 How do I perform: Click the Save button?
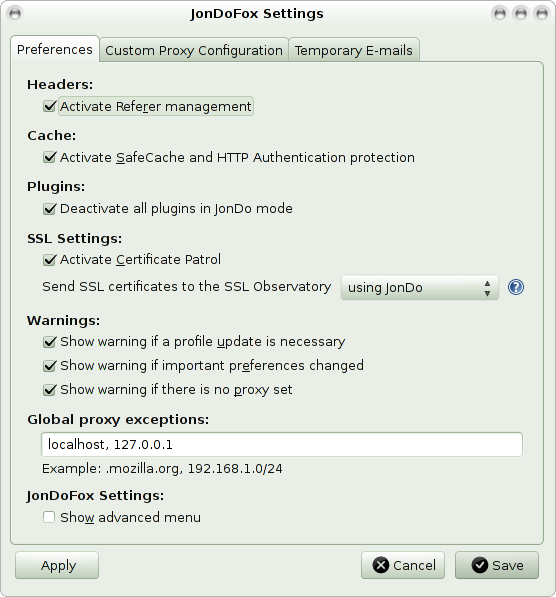click(x=497, y=565)
